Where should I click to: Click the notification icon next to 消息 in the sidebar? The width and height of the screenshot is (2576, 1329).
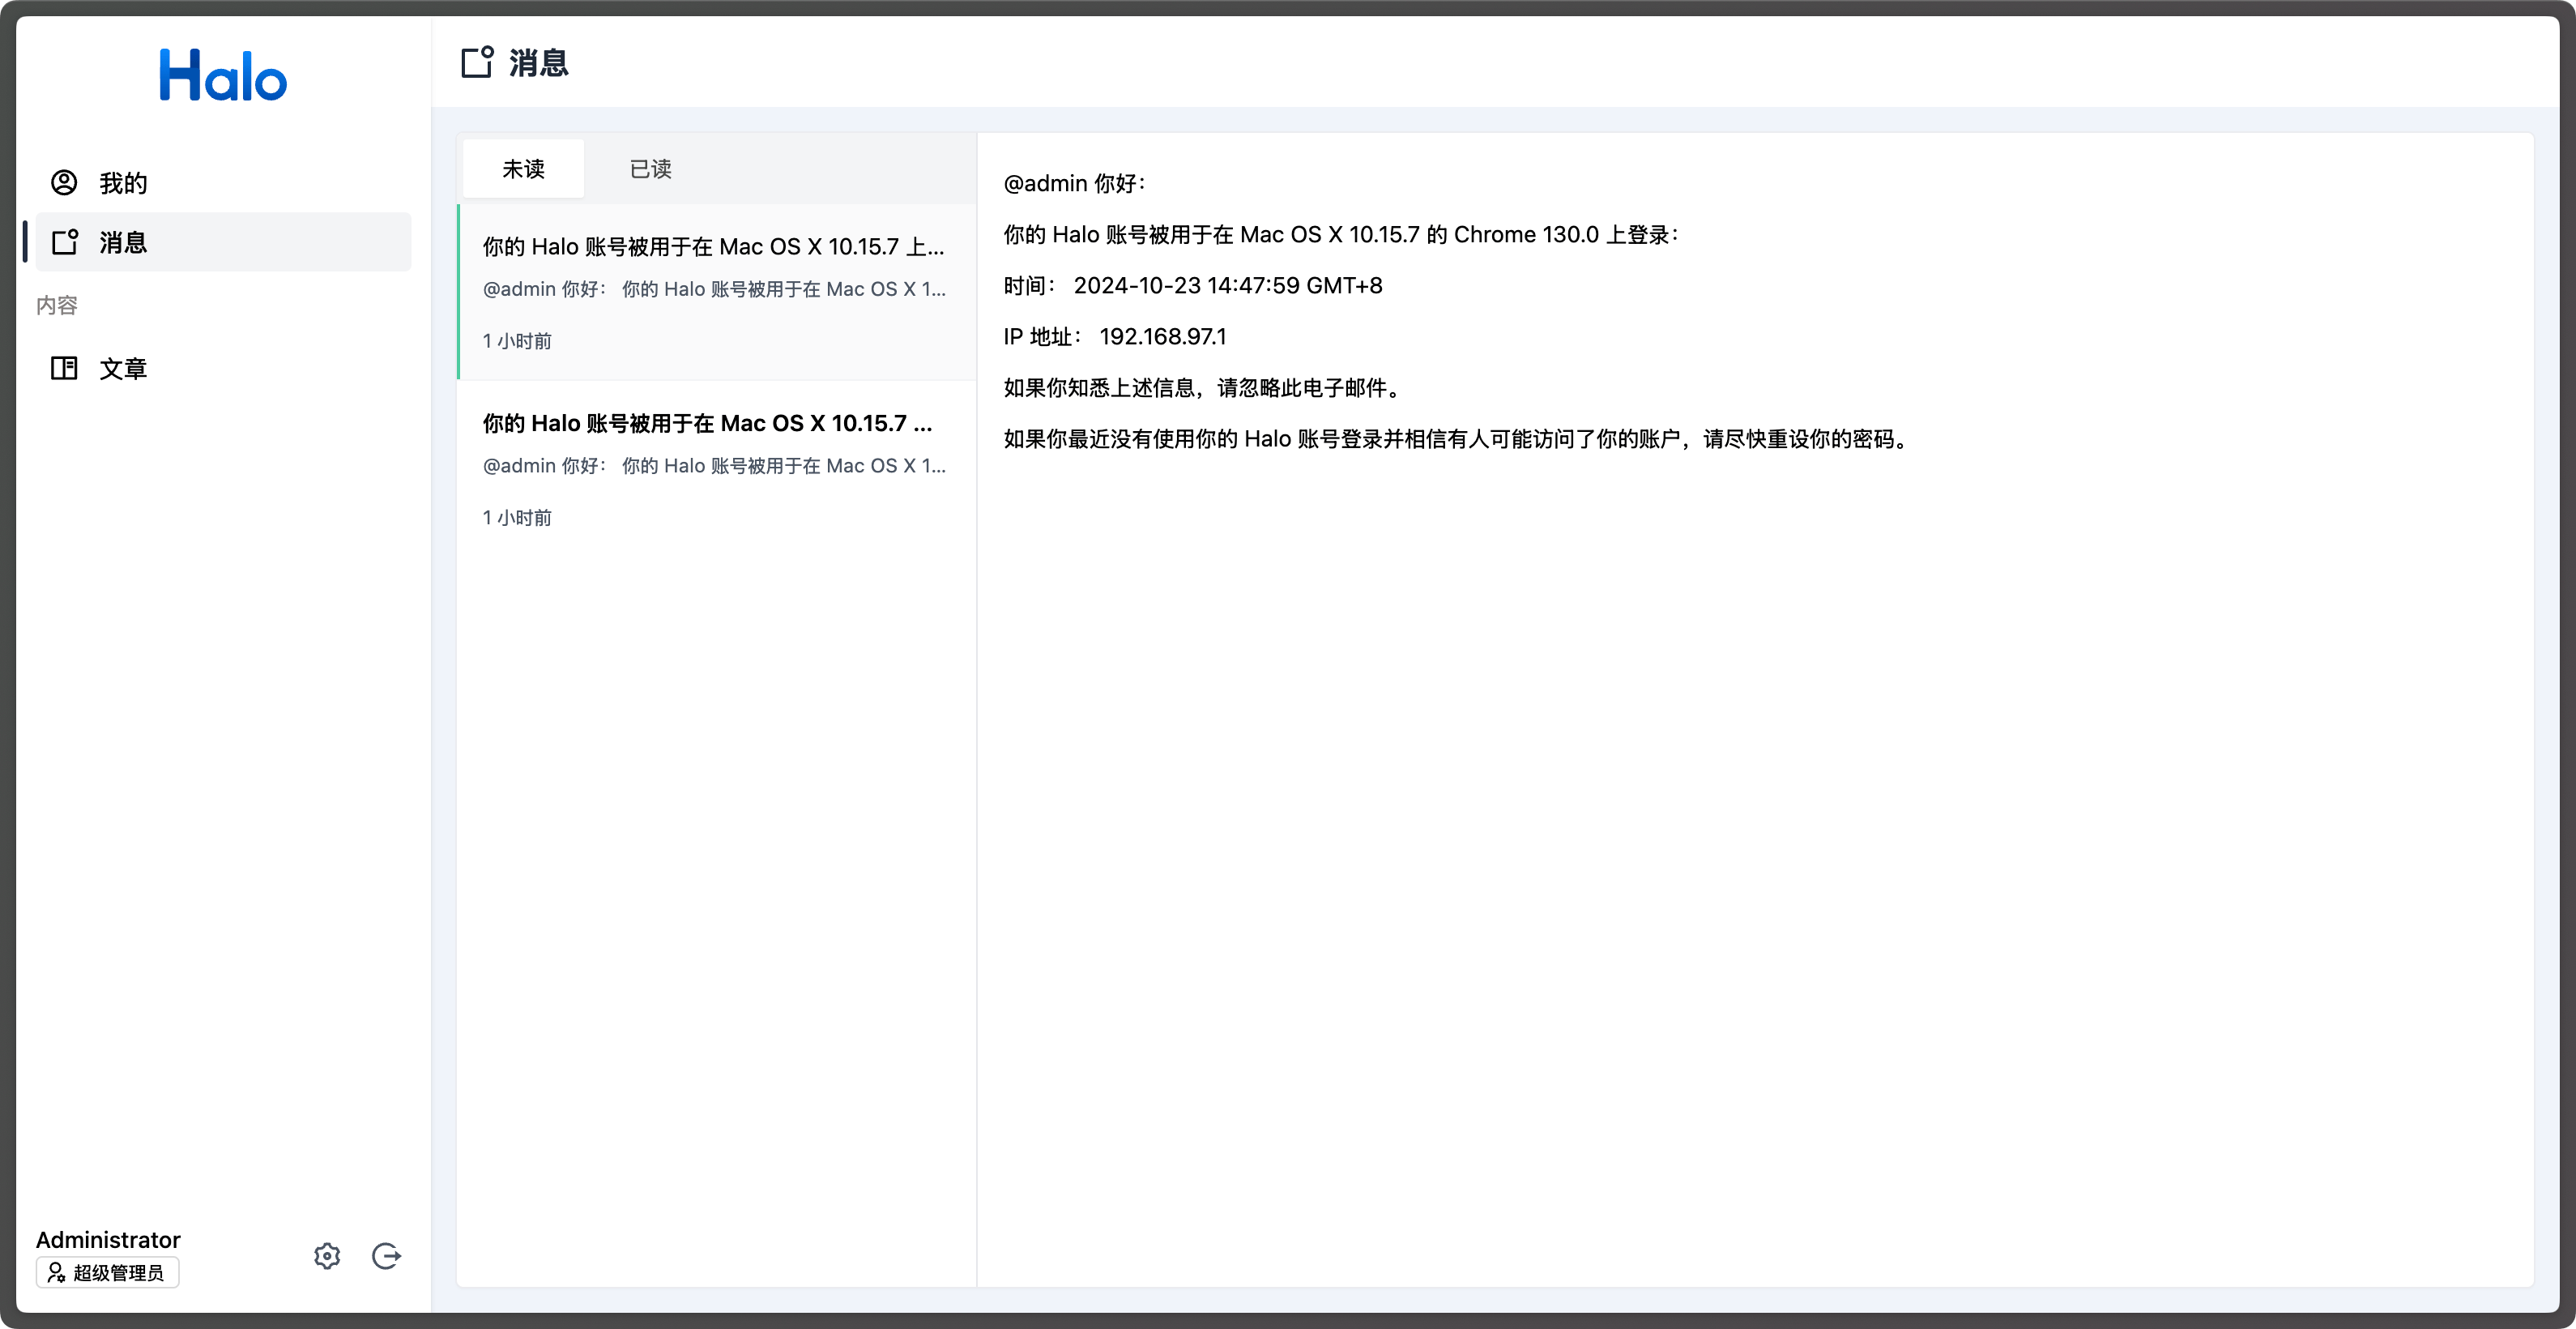click(x=65, y=242)
